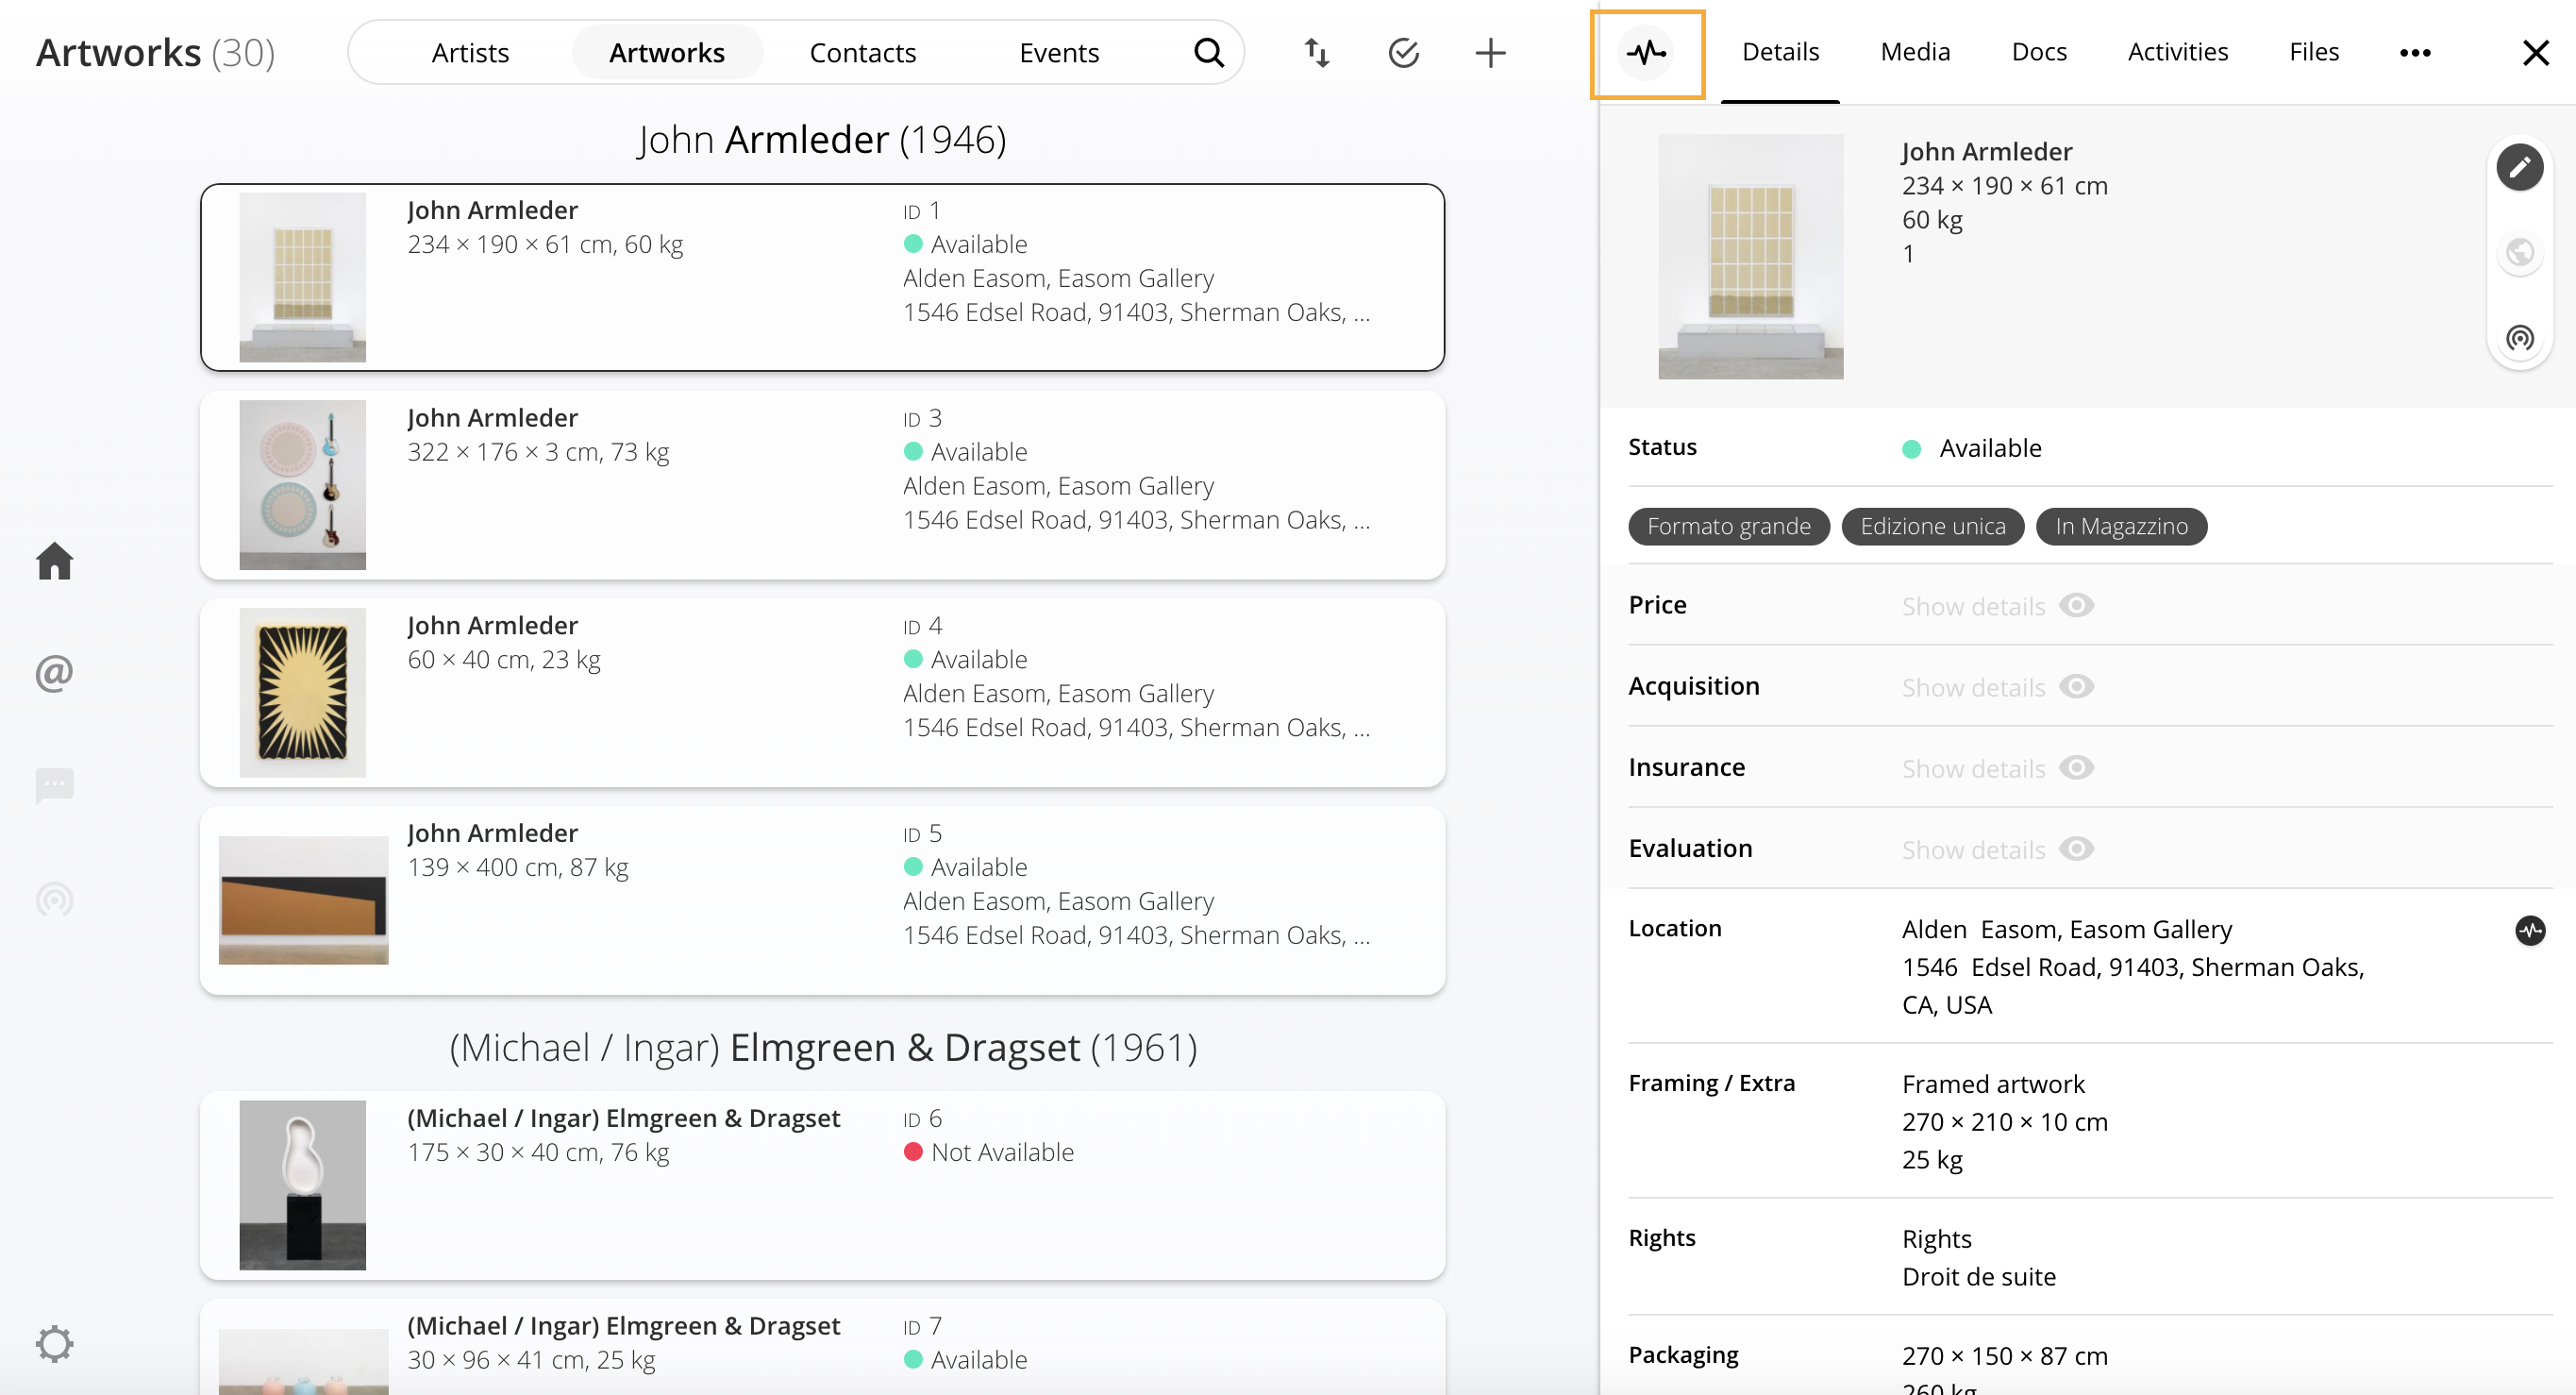Go to Home in left sidebar
This screenshot has width=2576, height=1395.
[x=54, y=561]
